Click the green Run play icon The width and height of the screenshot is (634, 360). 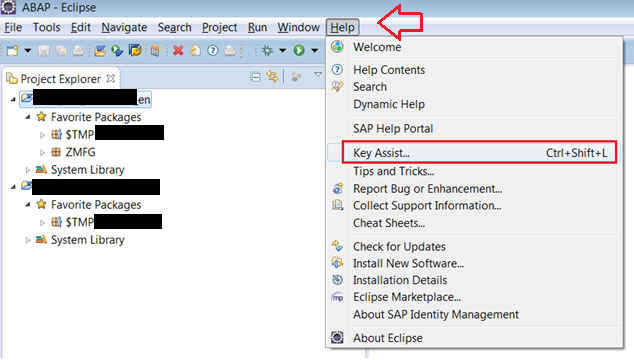click(x=299, y=51)
